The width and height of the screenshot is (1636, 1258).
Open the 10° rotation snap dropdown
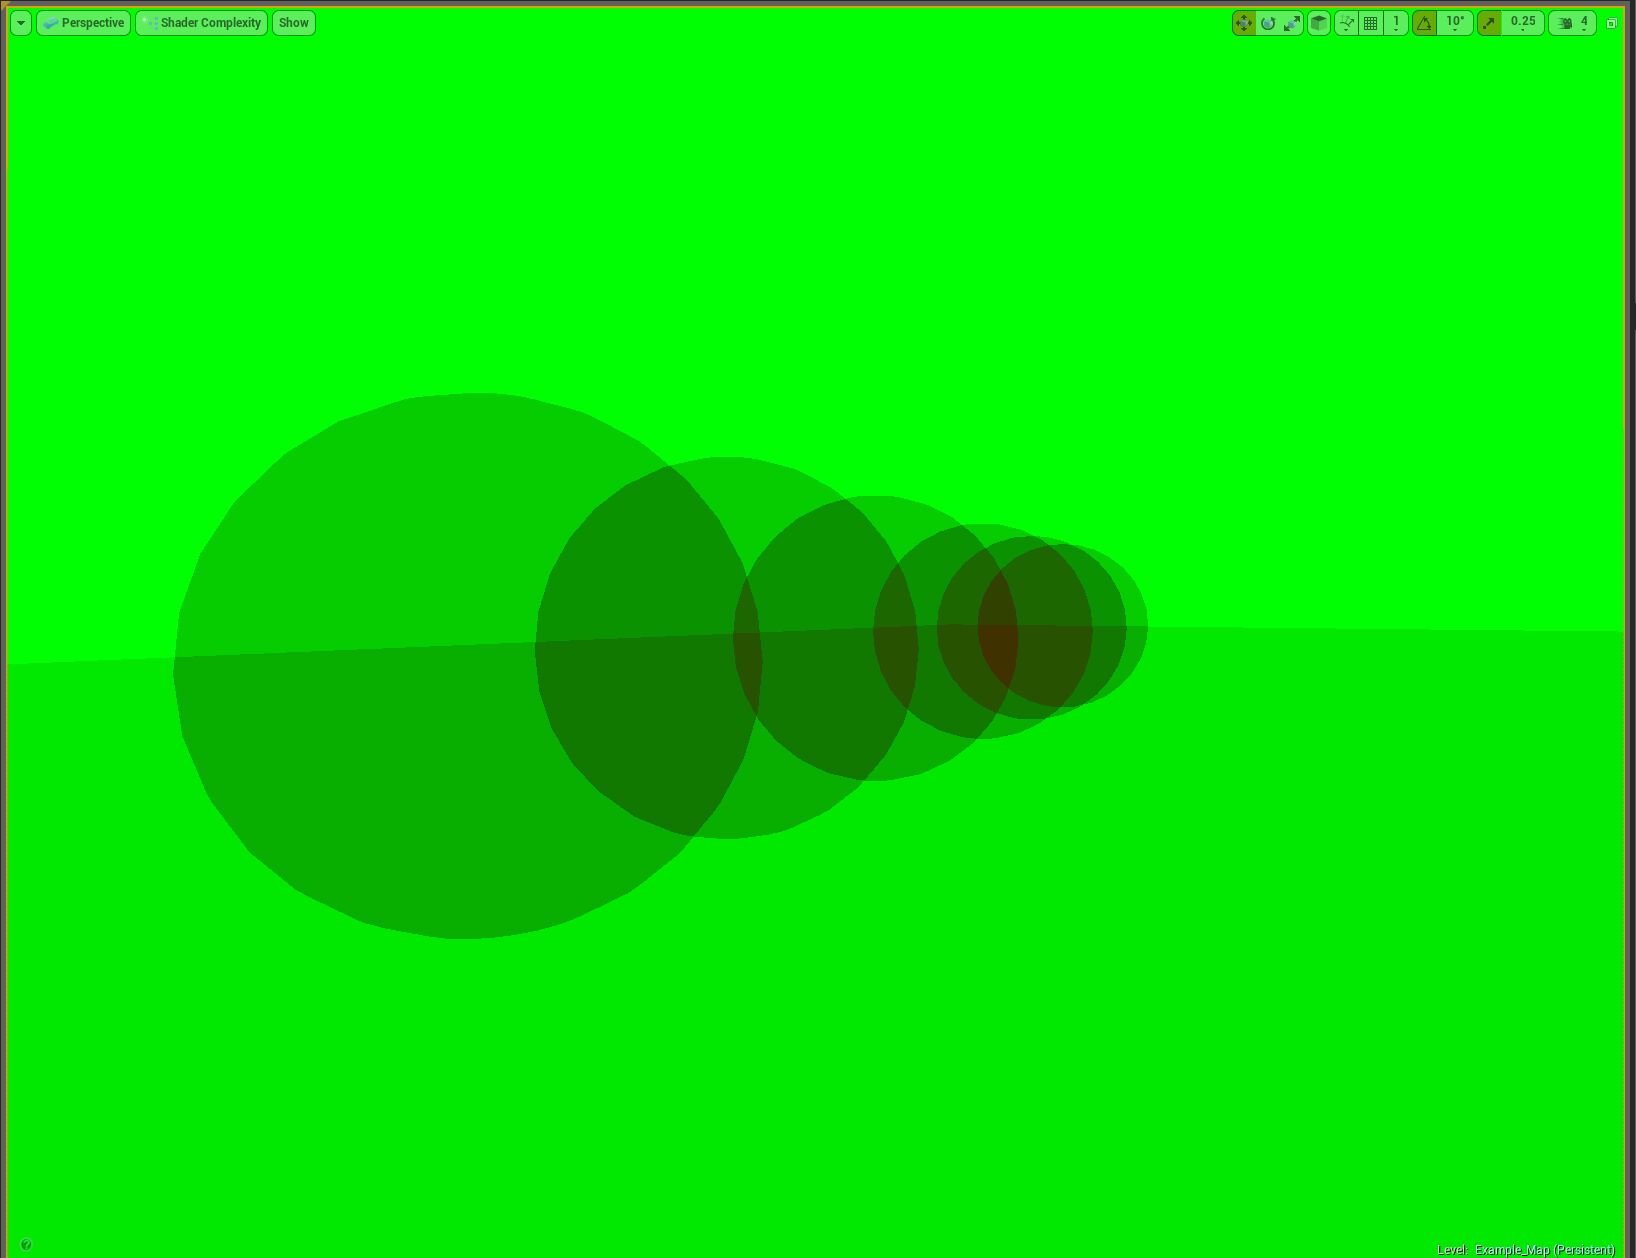tap(1455, 22)
